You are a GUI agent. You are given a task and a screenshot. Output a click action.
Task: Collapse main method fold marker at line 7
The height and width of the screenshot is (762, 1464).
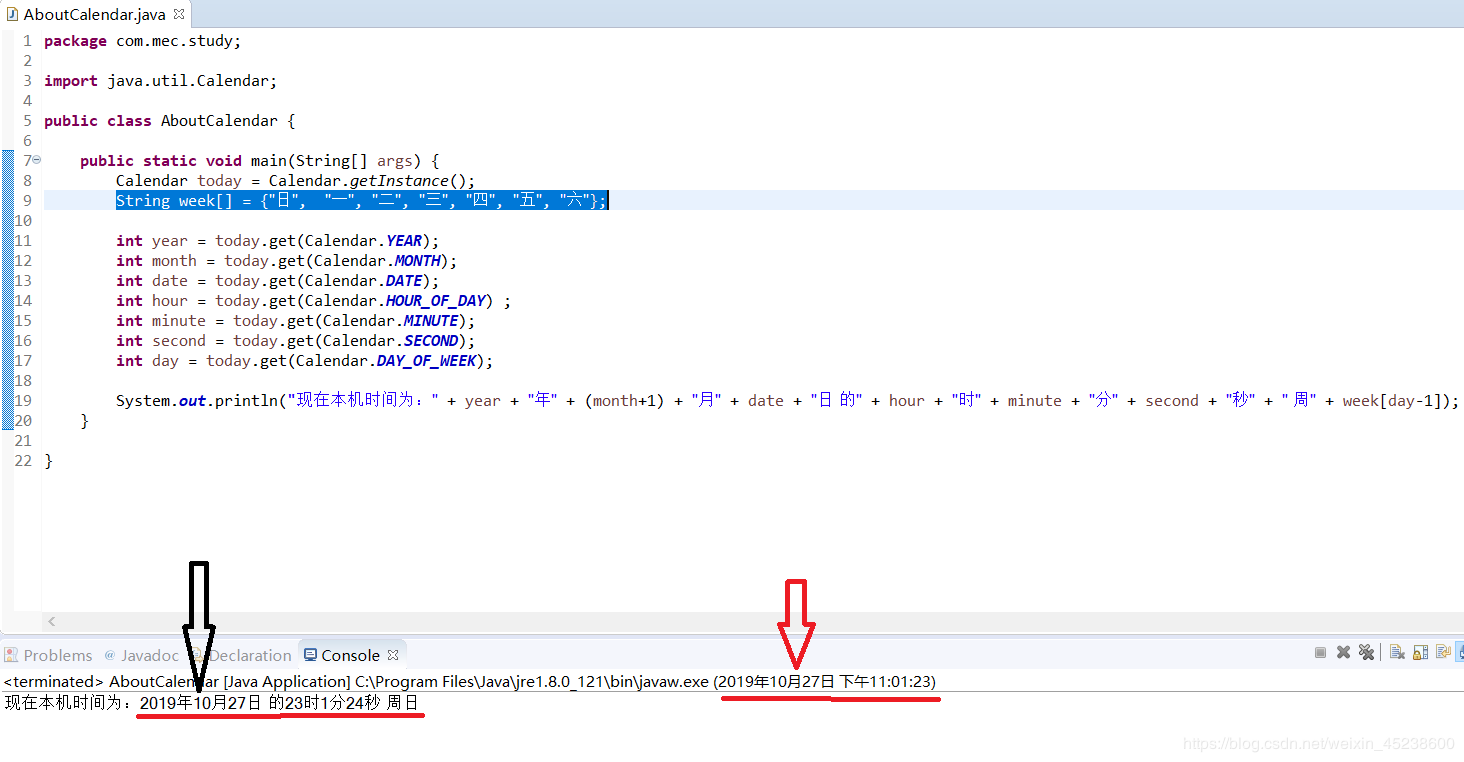click(36, 160)
